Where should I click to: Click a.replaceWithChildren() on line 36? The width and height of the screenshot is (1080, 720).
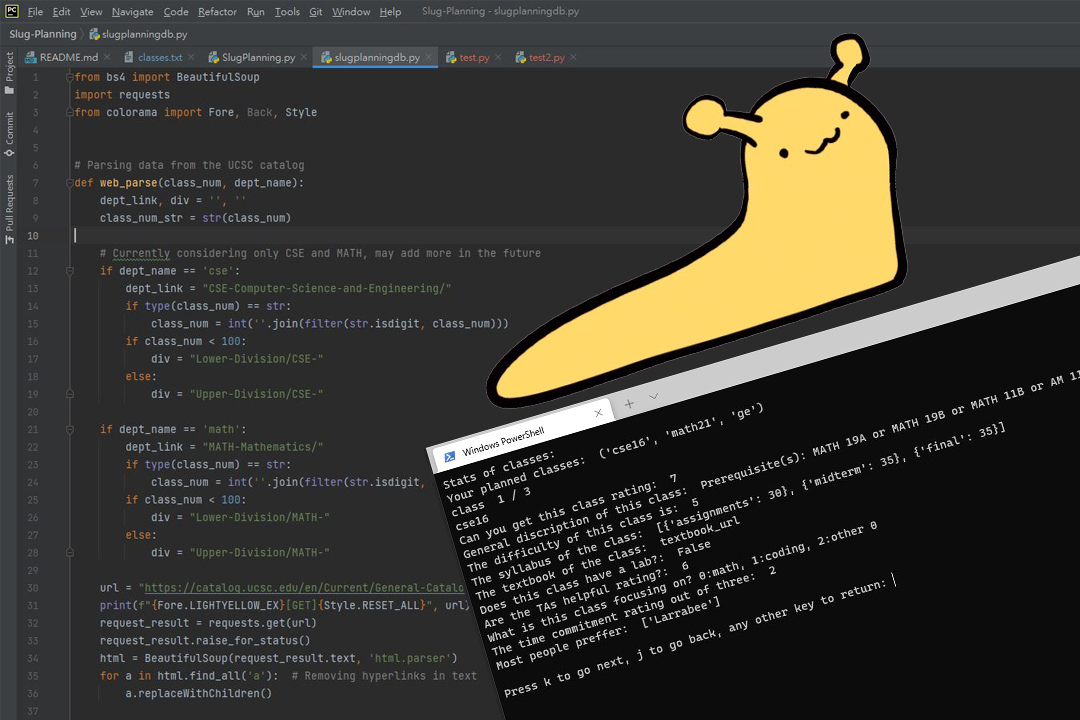198,693
